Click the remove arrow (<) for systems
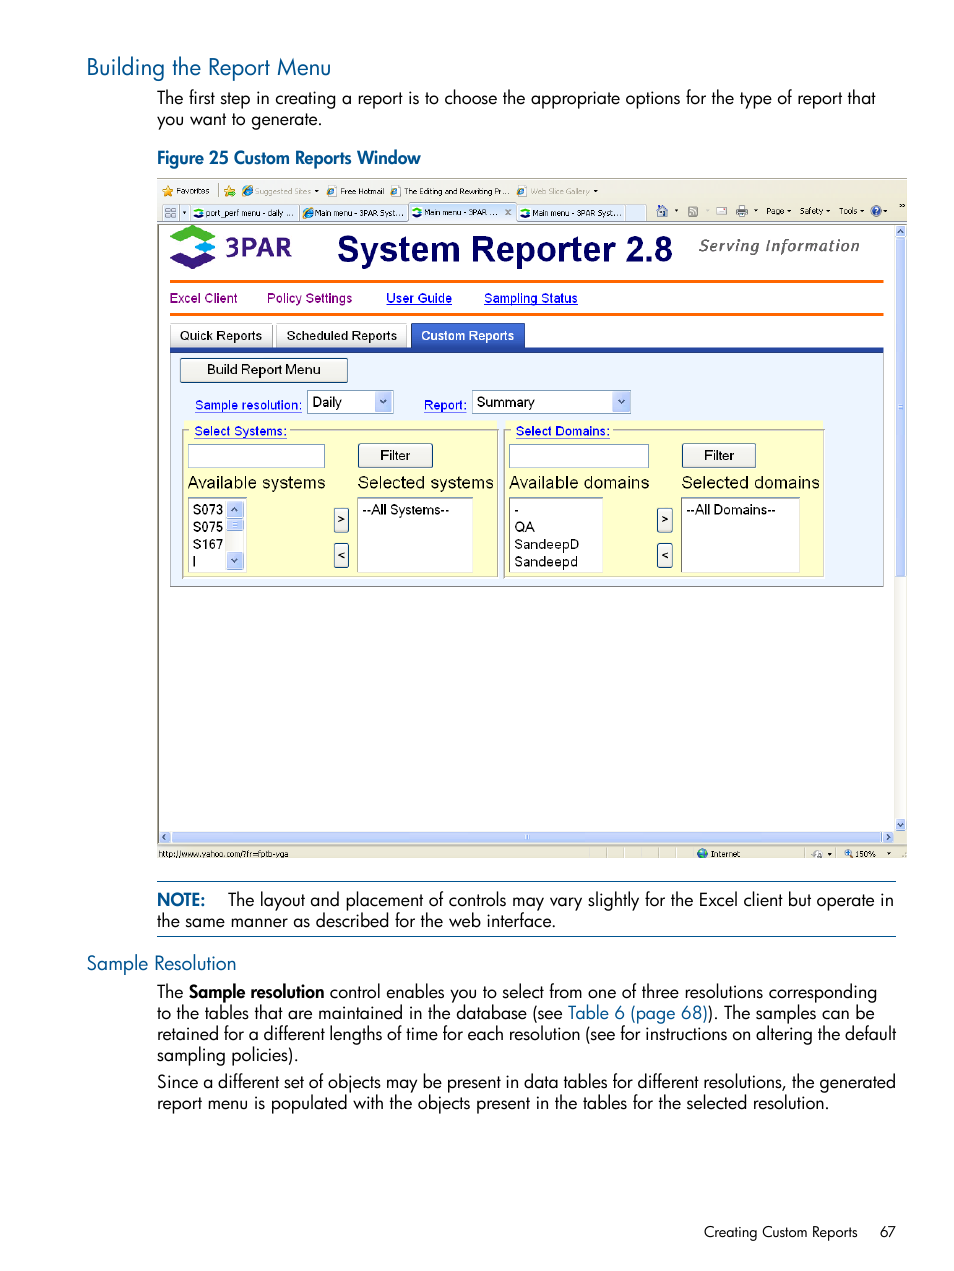The width and height of the screenshot is (954, 1271). (x=341, y=555)
